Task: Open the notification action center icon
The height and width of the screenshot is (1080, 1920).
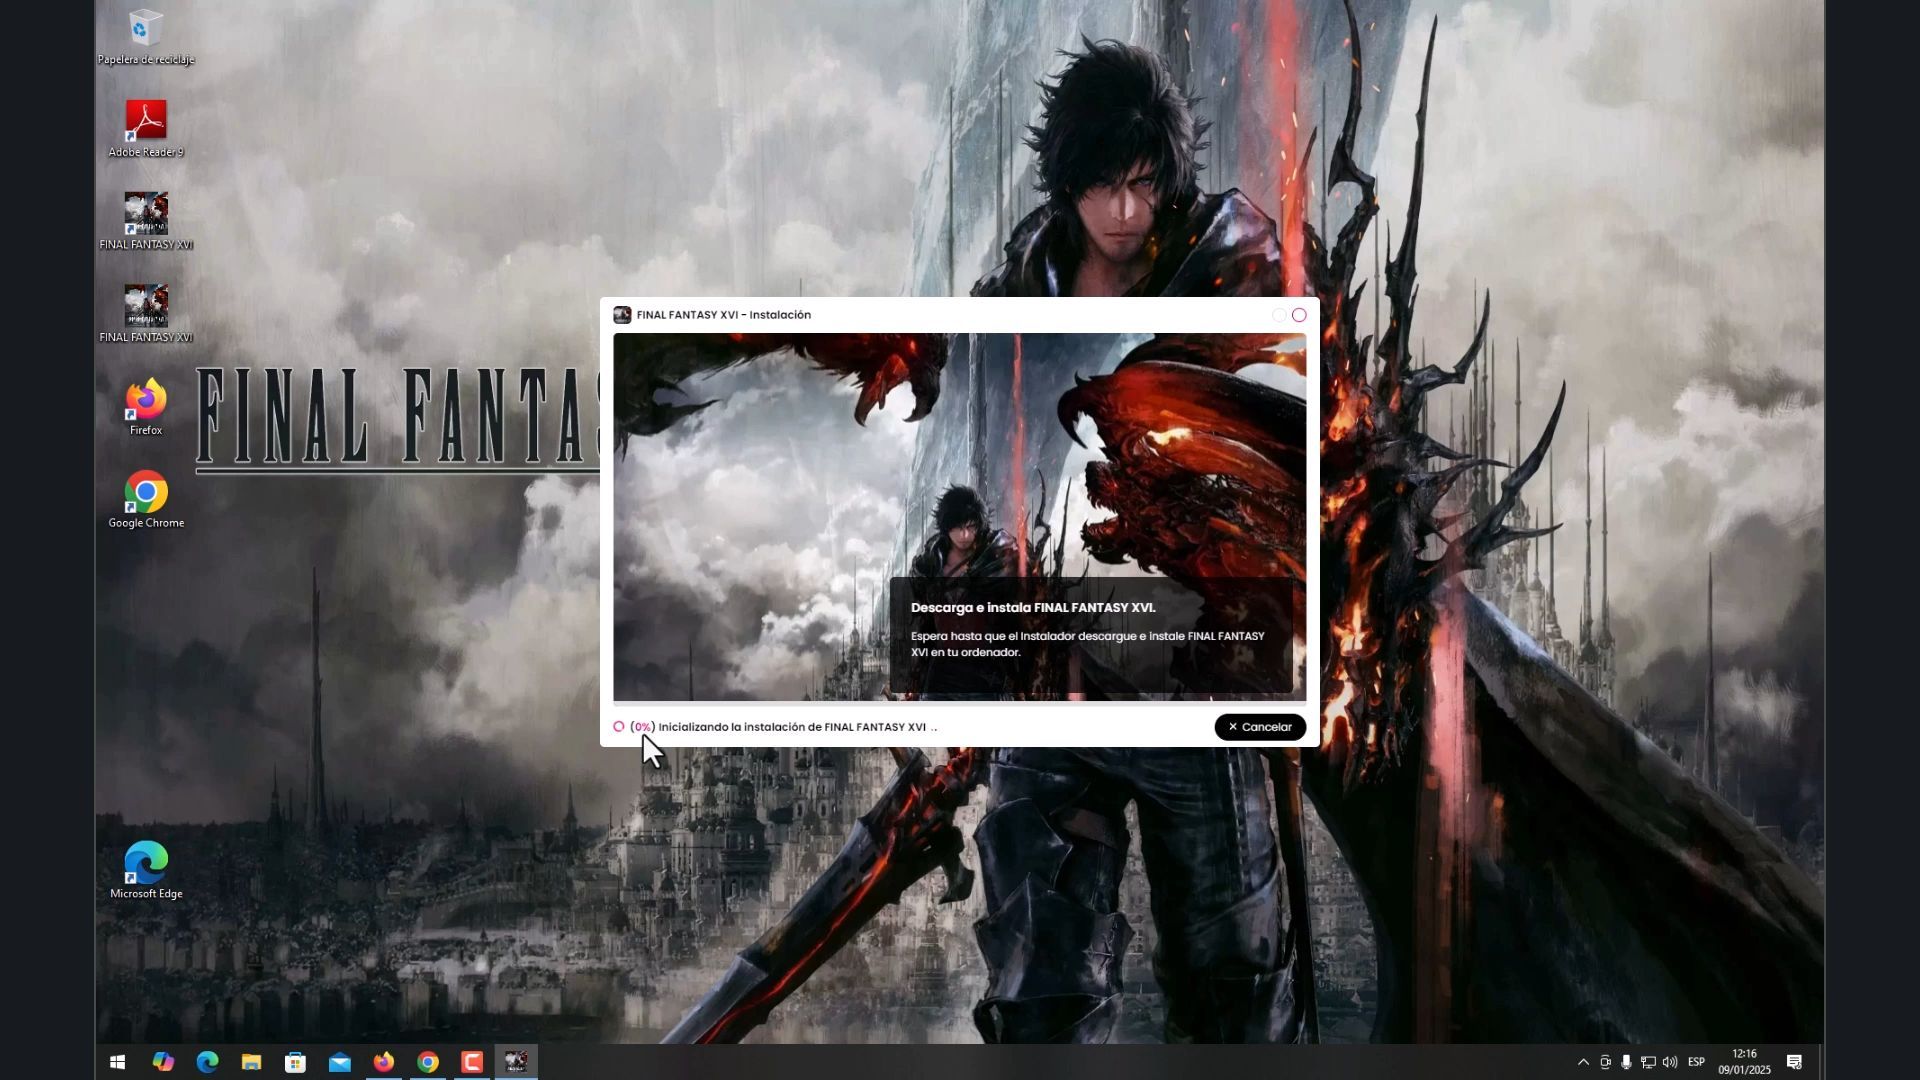Action: (x=1795, y=1062)
